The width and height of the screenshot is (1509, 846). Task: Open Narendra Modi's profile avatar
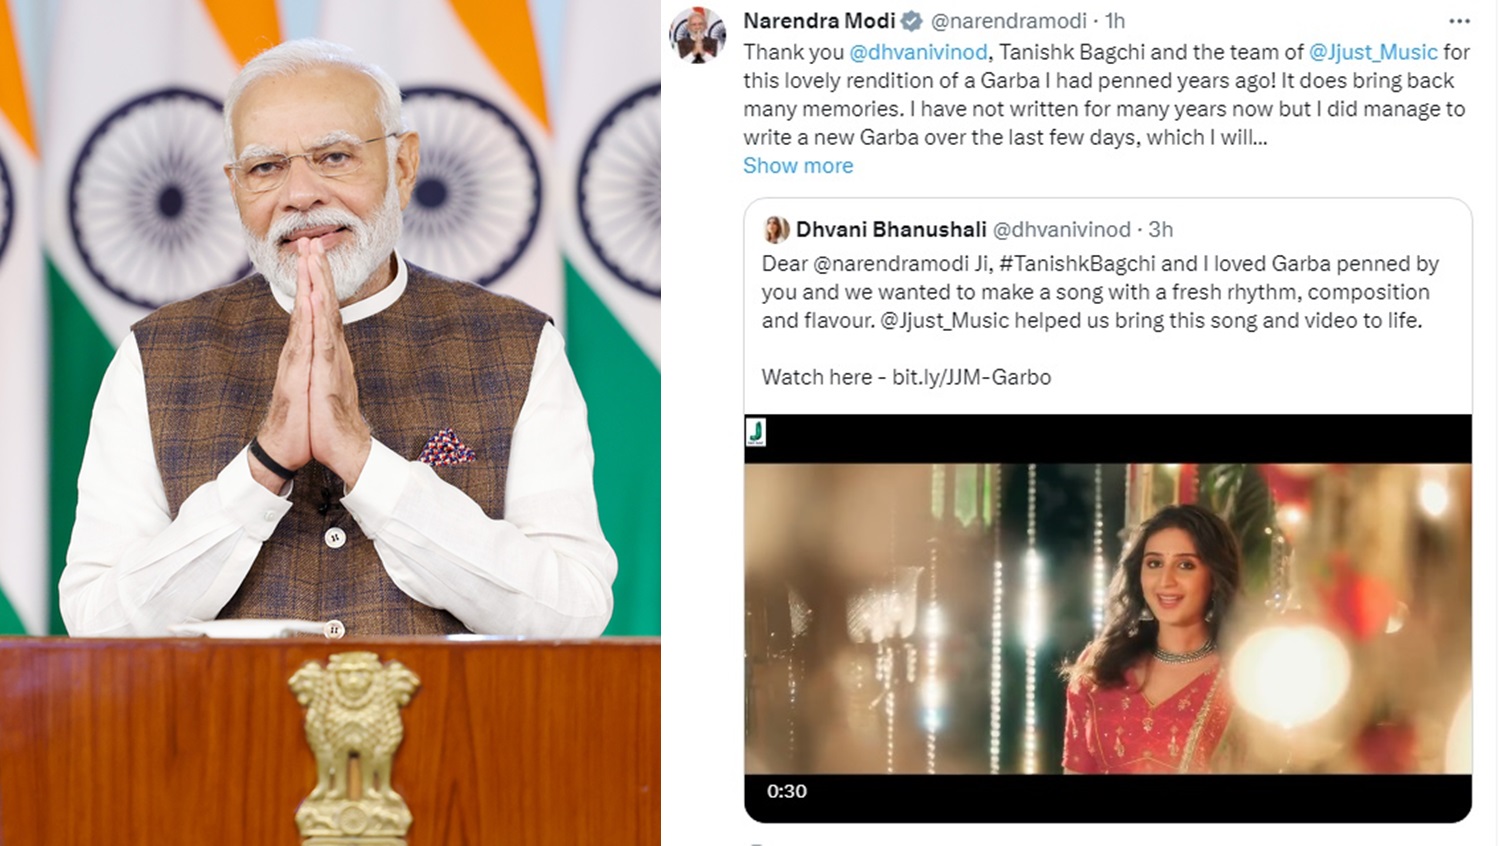coord(697,34)
